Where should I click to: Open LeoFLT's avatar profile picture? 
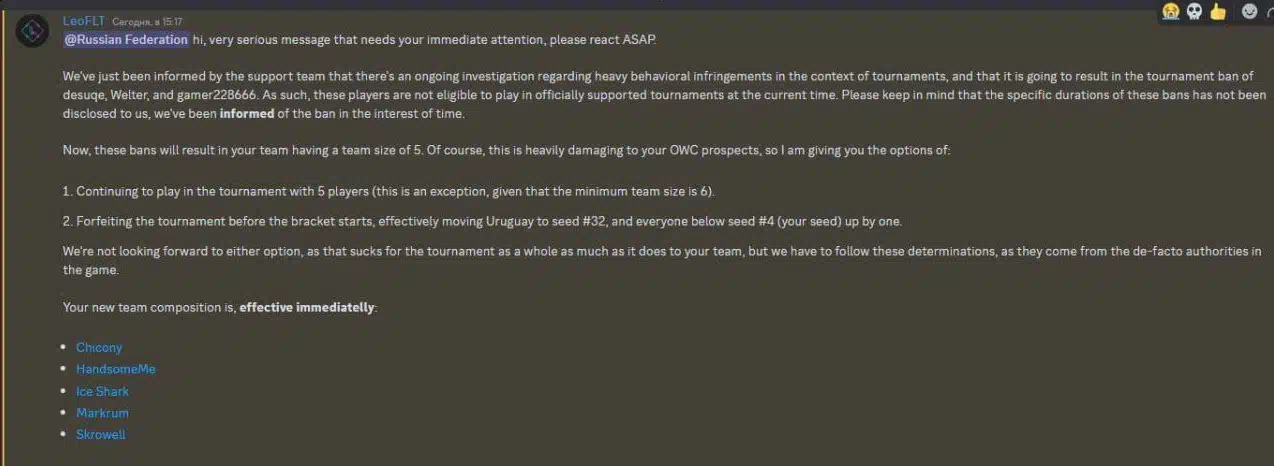[32, 32]
